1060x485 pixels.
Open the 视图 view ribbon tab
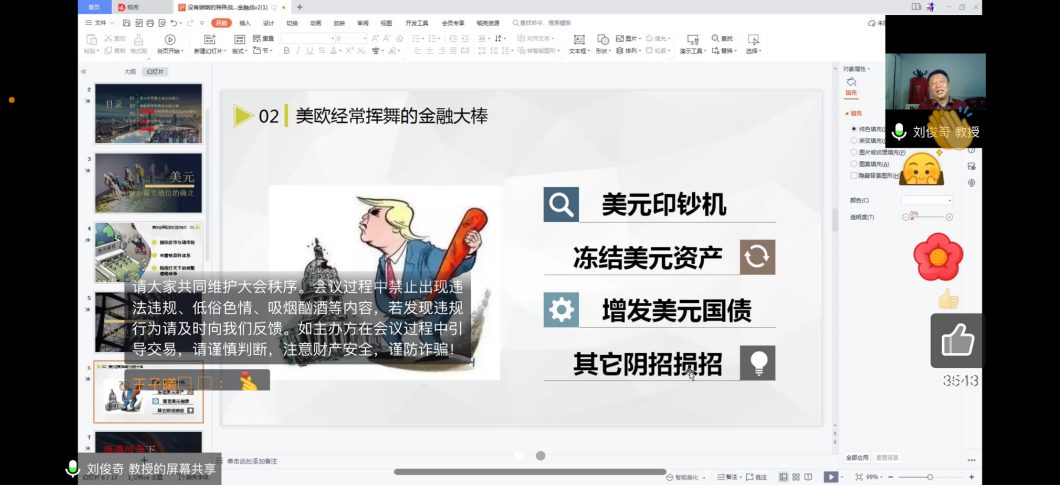[386, 23]
